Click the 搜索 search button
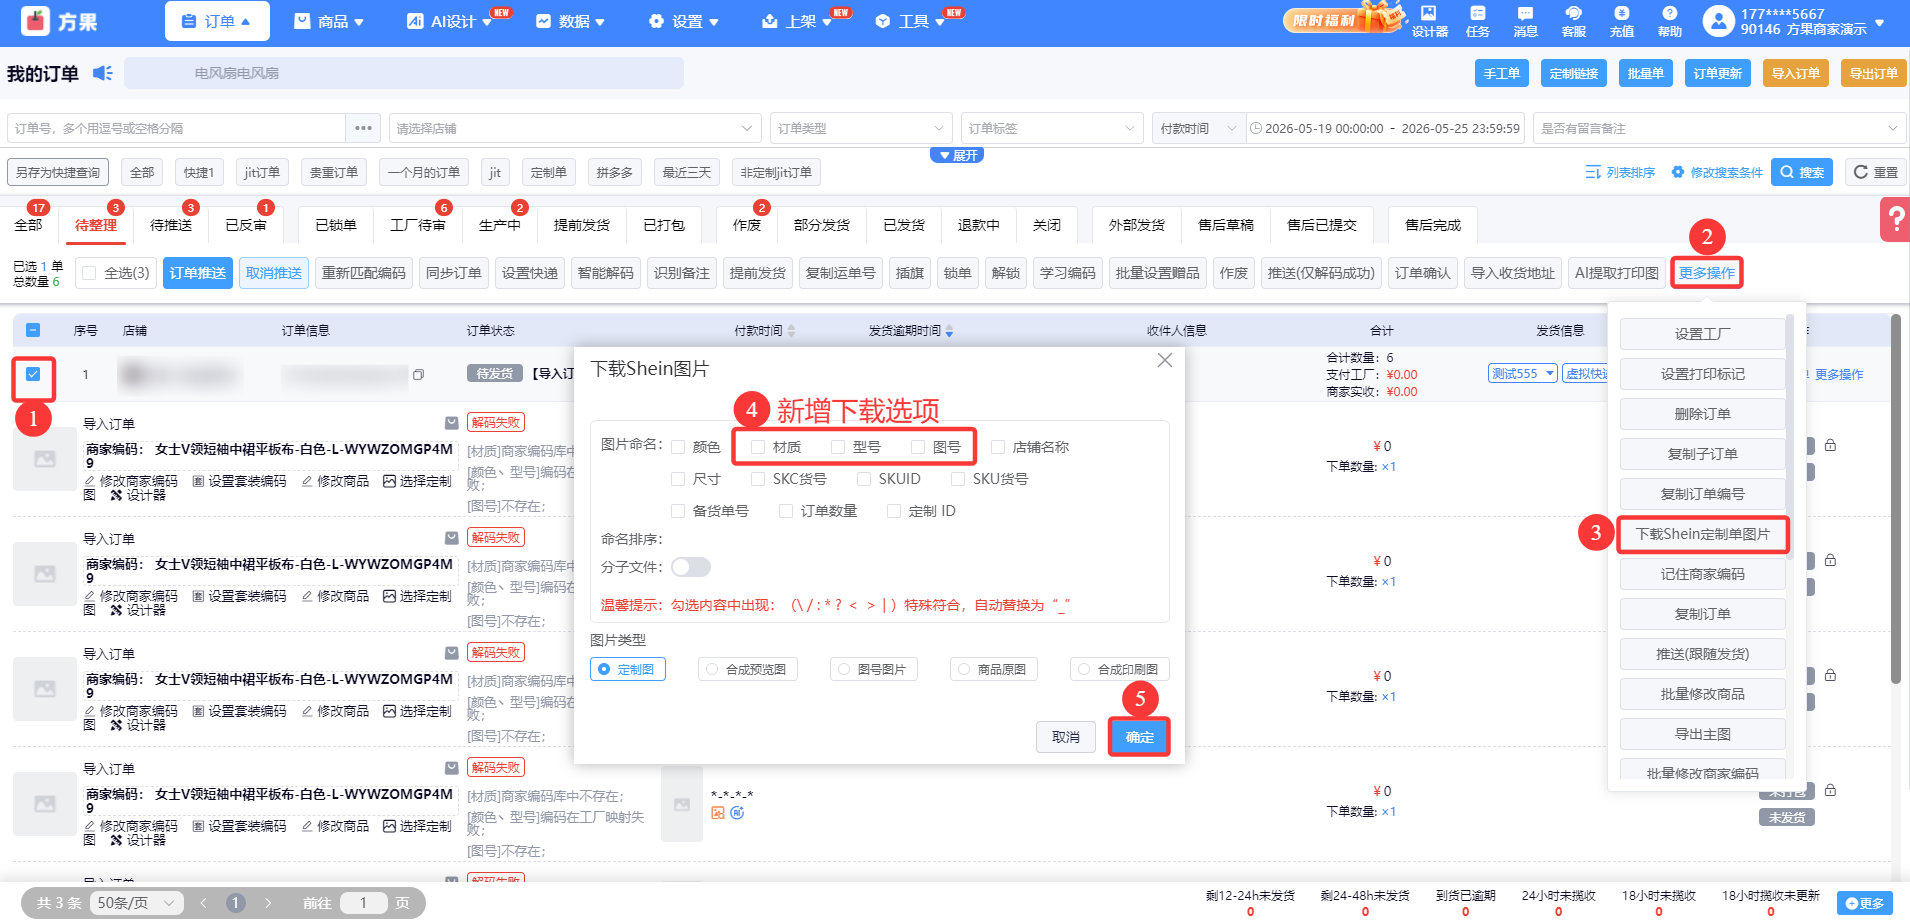This screenshot has width=1910, height=922. pyautogui.click(x=1802, y=172)
